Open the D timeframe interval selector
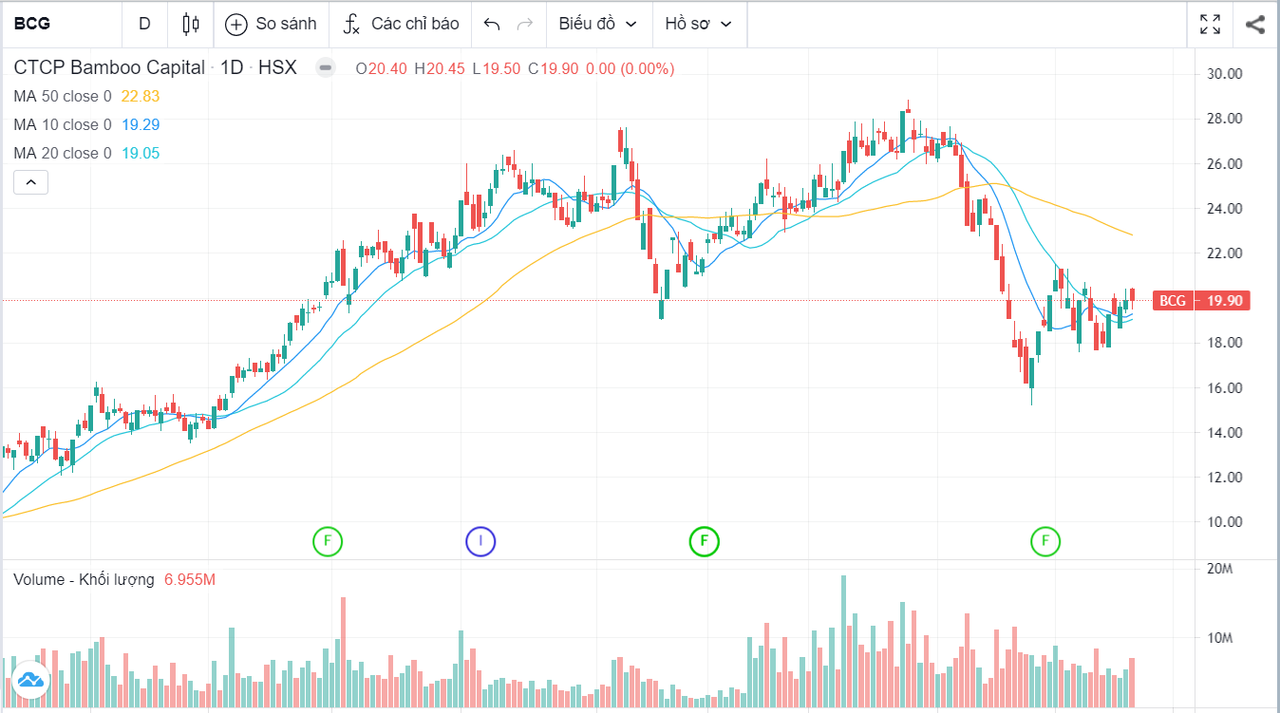This screenshot has height=713, width=1280. (144, 23)
